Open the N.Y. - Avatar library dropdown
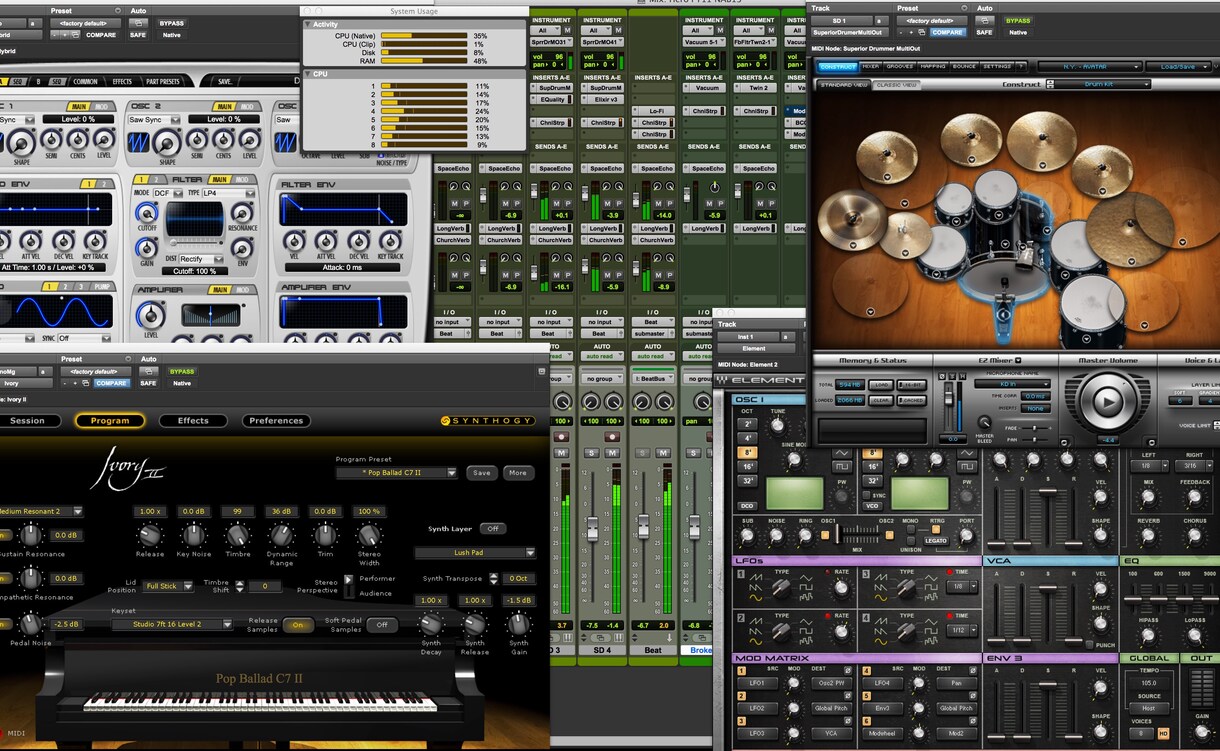Viewport: 1220px width, 751px height. [x=1089, y=67]
